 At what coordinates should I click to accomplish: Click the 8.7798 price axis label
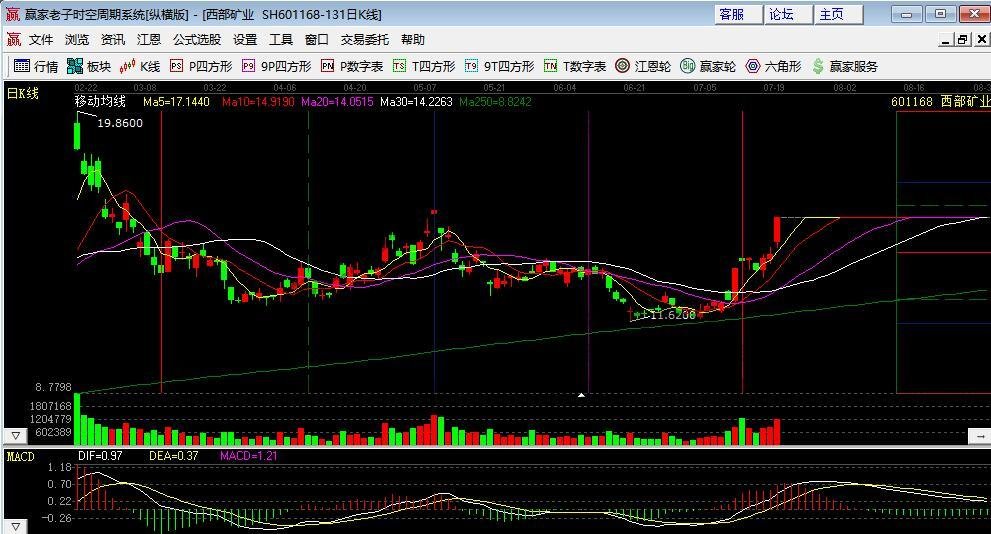pyautogui.click(x=53, y=387)
